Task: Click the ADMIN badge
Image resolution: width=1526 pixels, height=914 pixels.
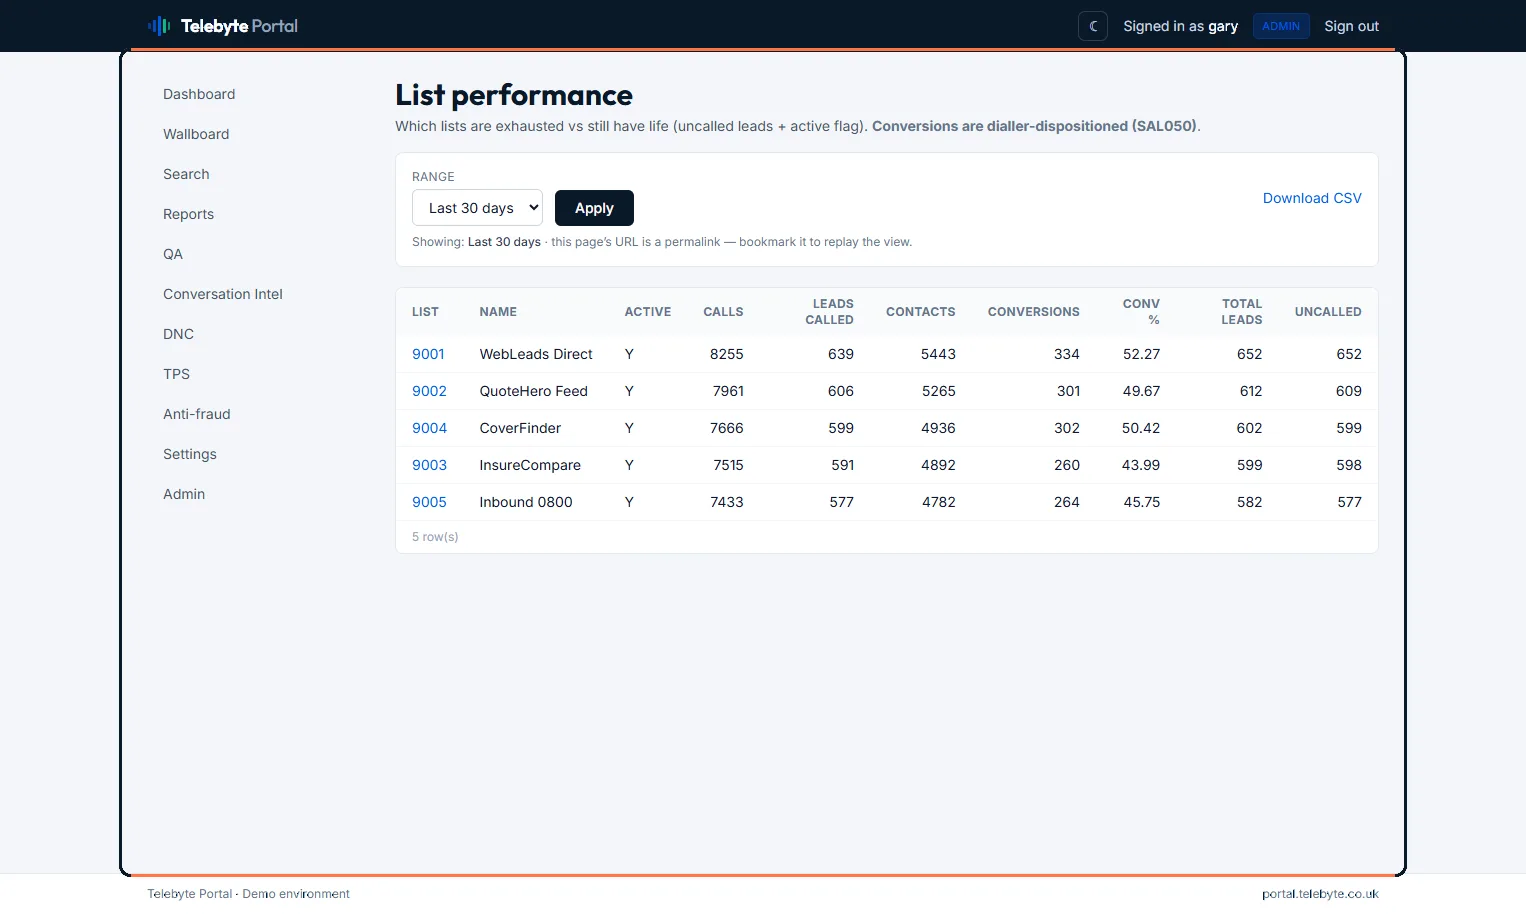Action: (x=1281, y=26)
